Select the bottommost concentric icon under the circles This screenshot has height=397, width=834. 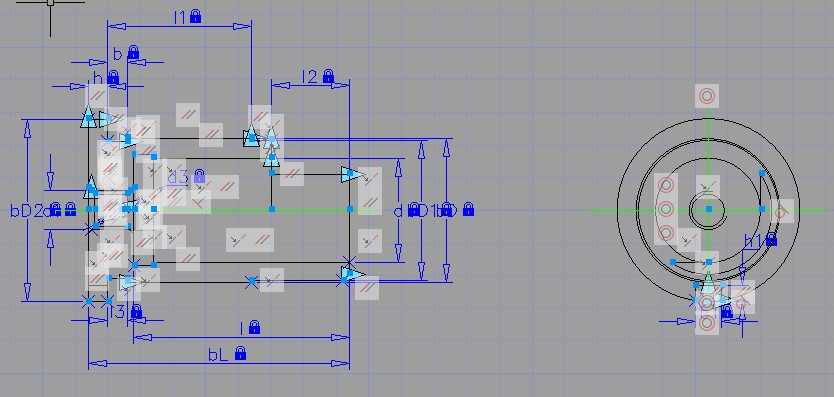[x=707, y=323]
